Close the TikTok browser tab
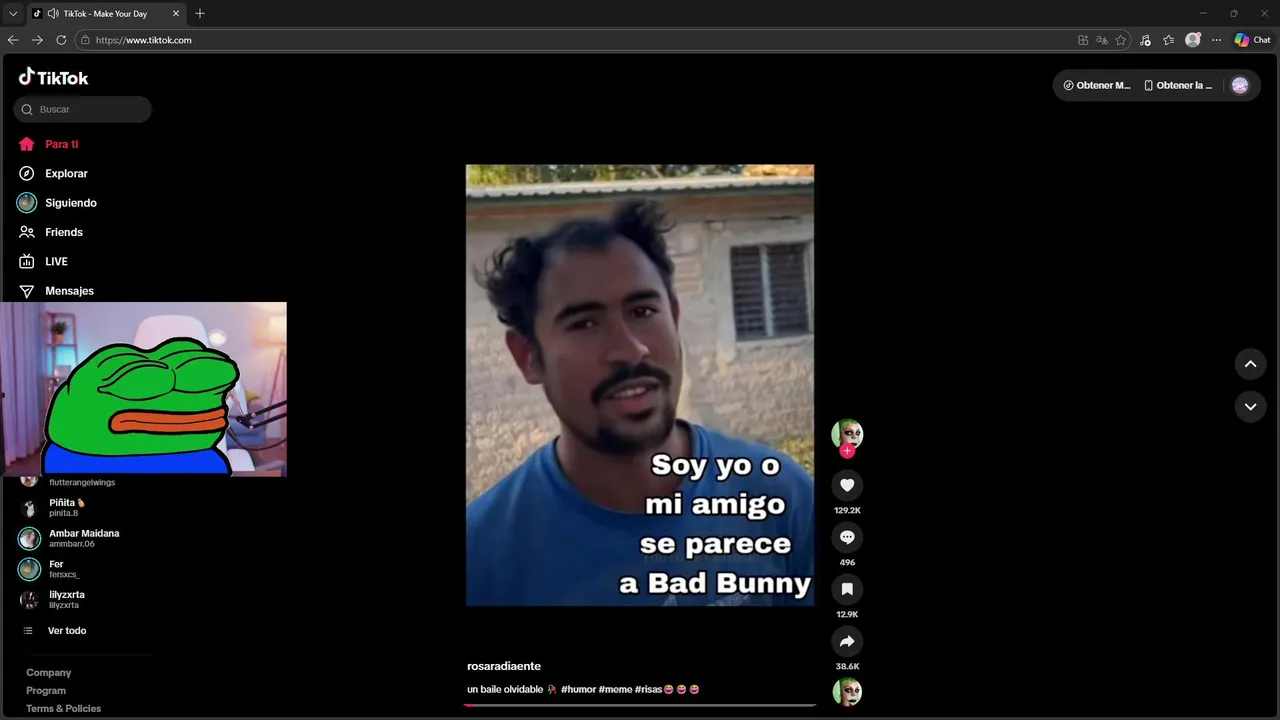 pyautogui.click(x=176, y=14)
